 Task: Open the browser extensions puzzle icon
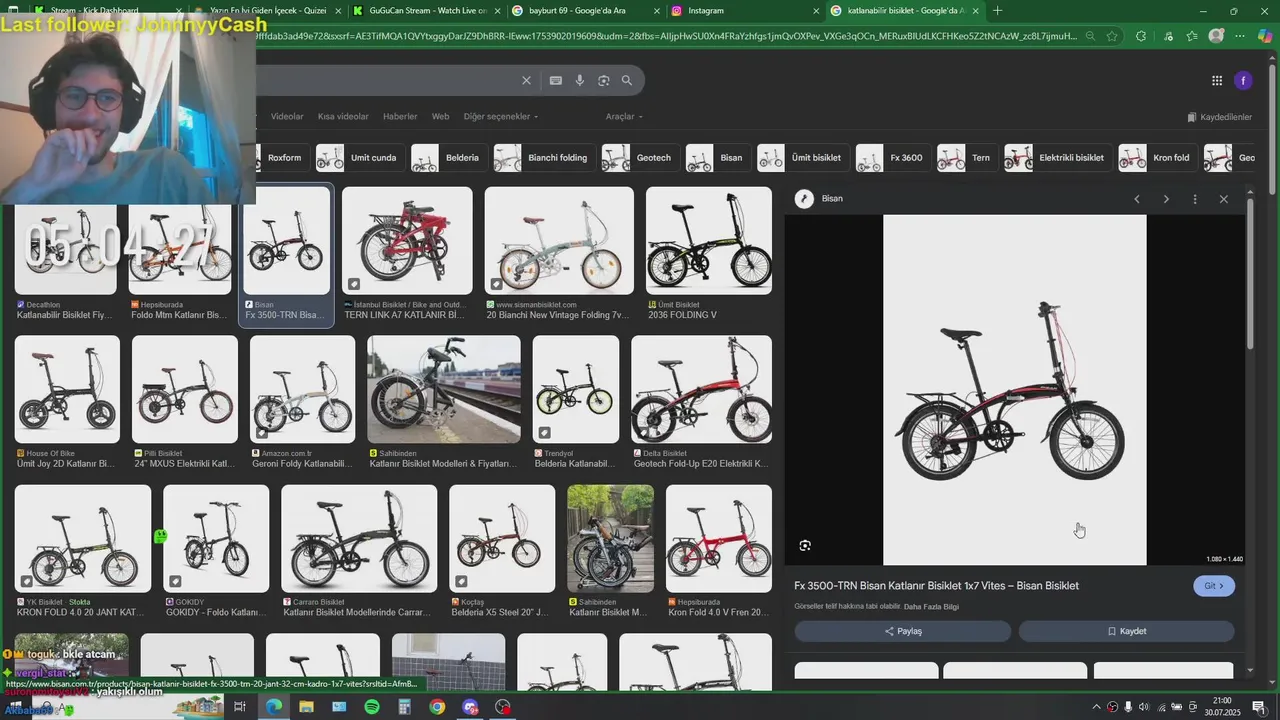[1141, 36]
